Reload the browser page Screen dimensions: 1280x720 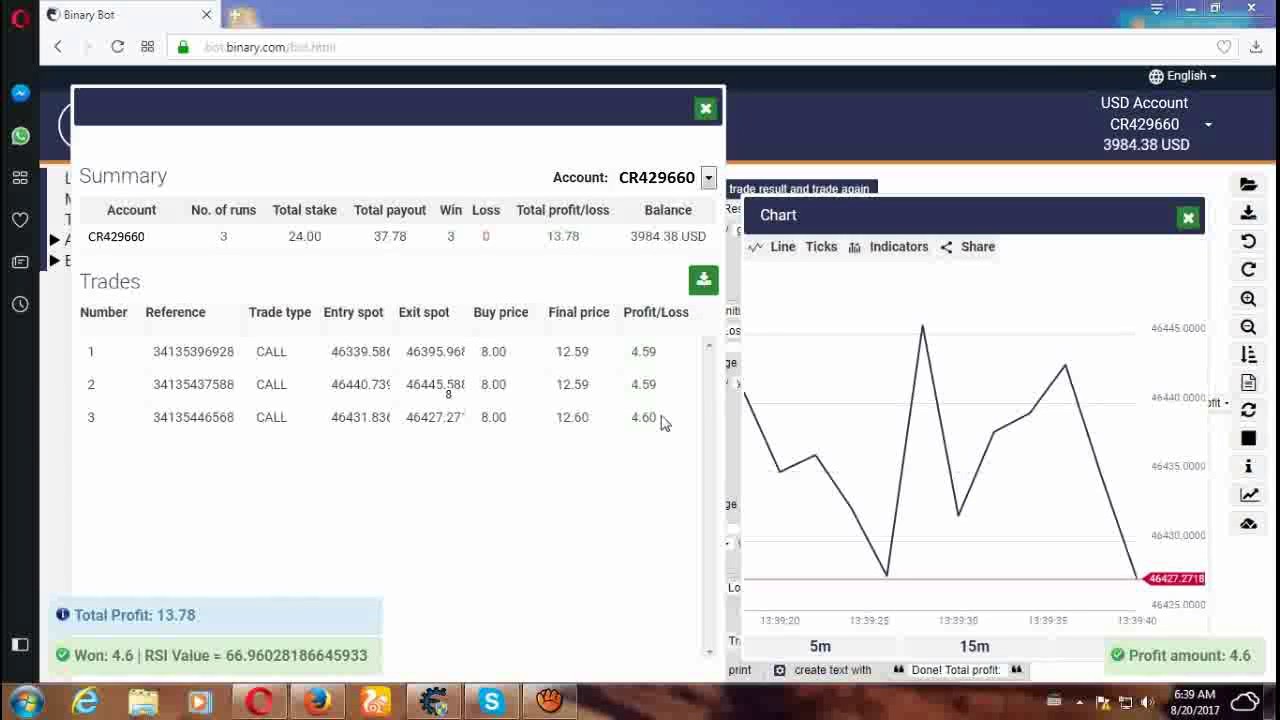coord(117,47)
